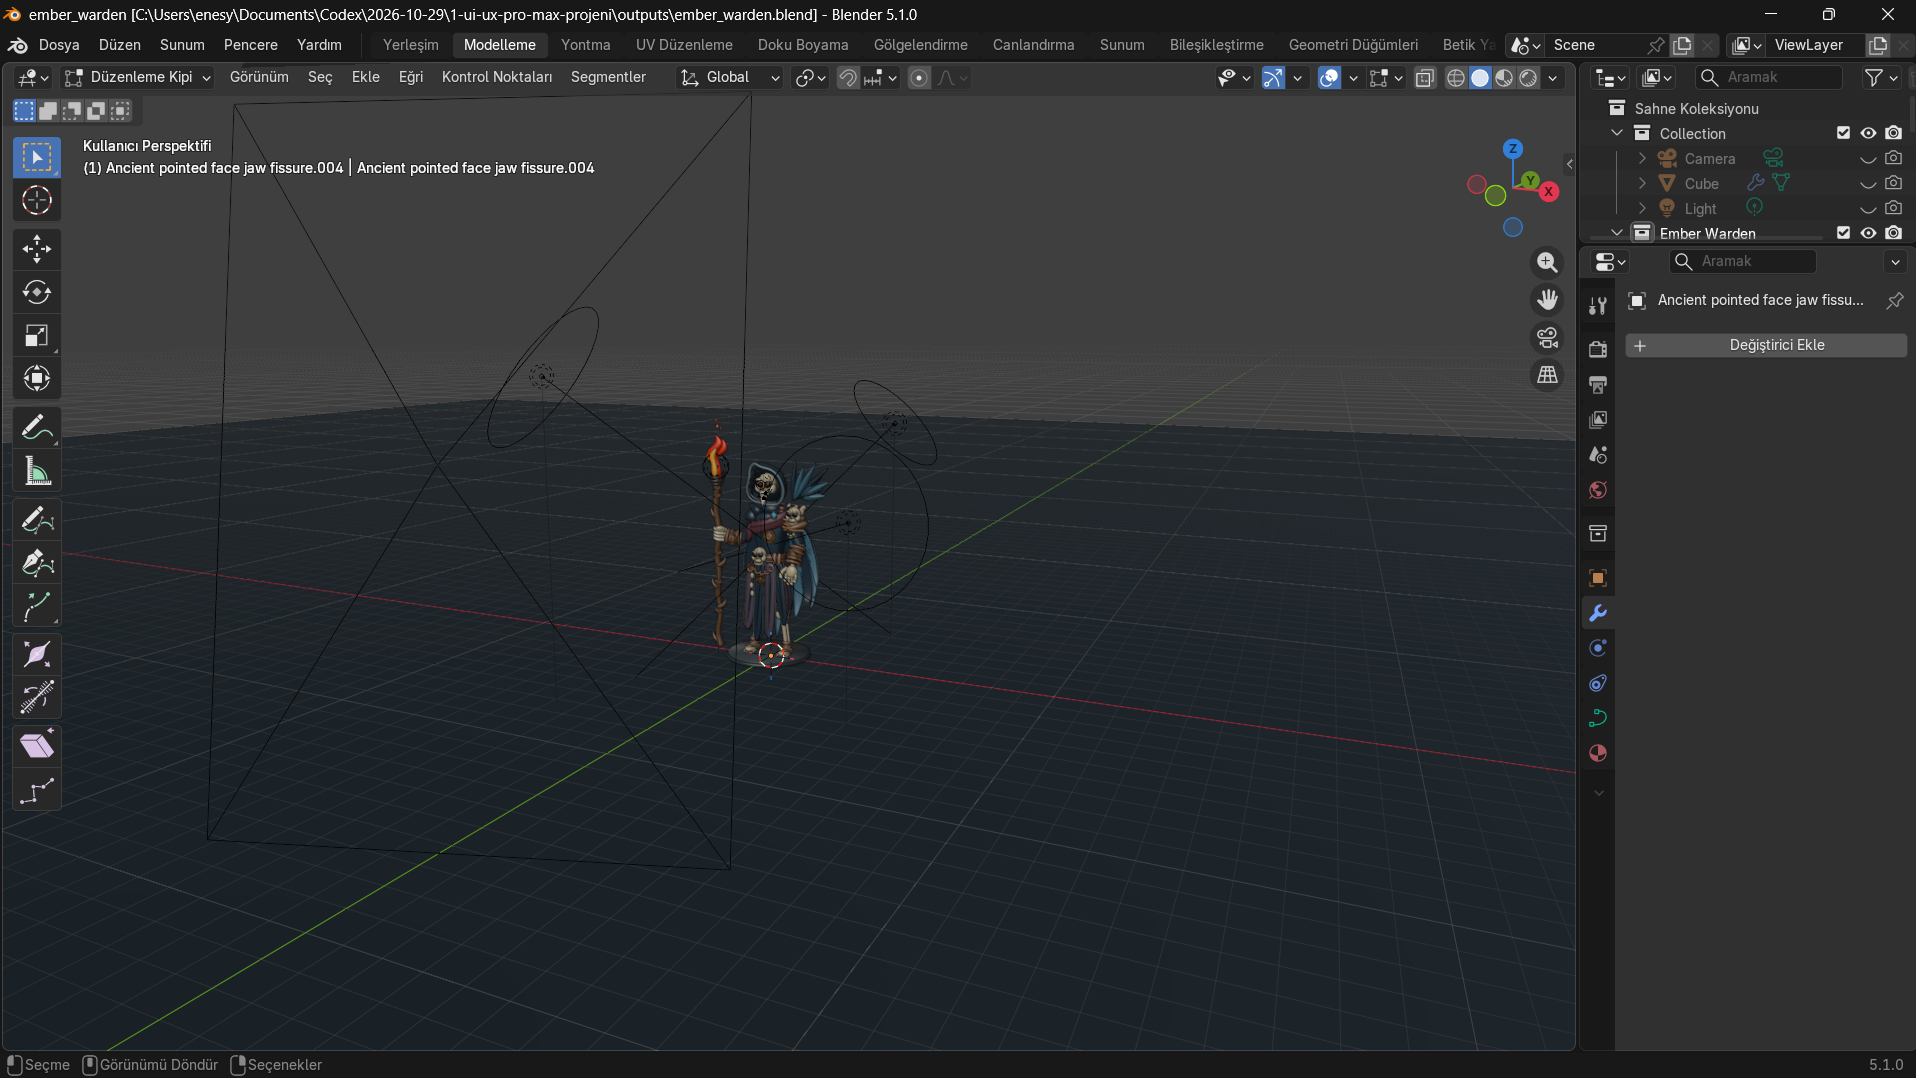Toggle snapping magnet button

pos(848,77)
